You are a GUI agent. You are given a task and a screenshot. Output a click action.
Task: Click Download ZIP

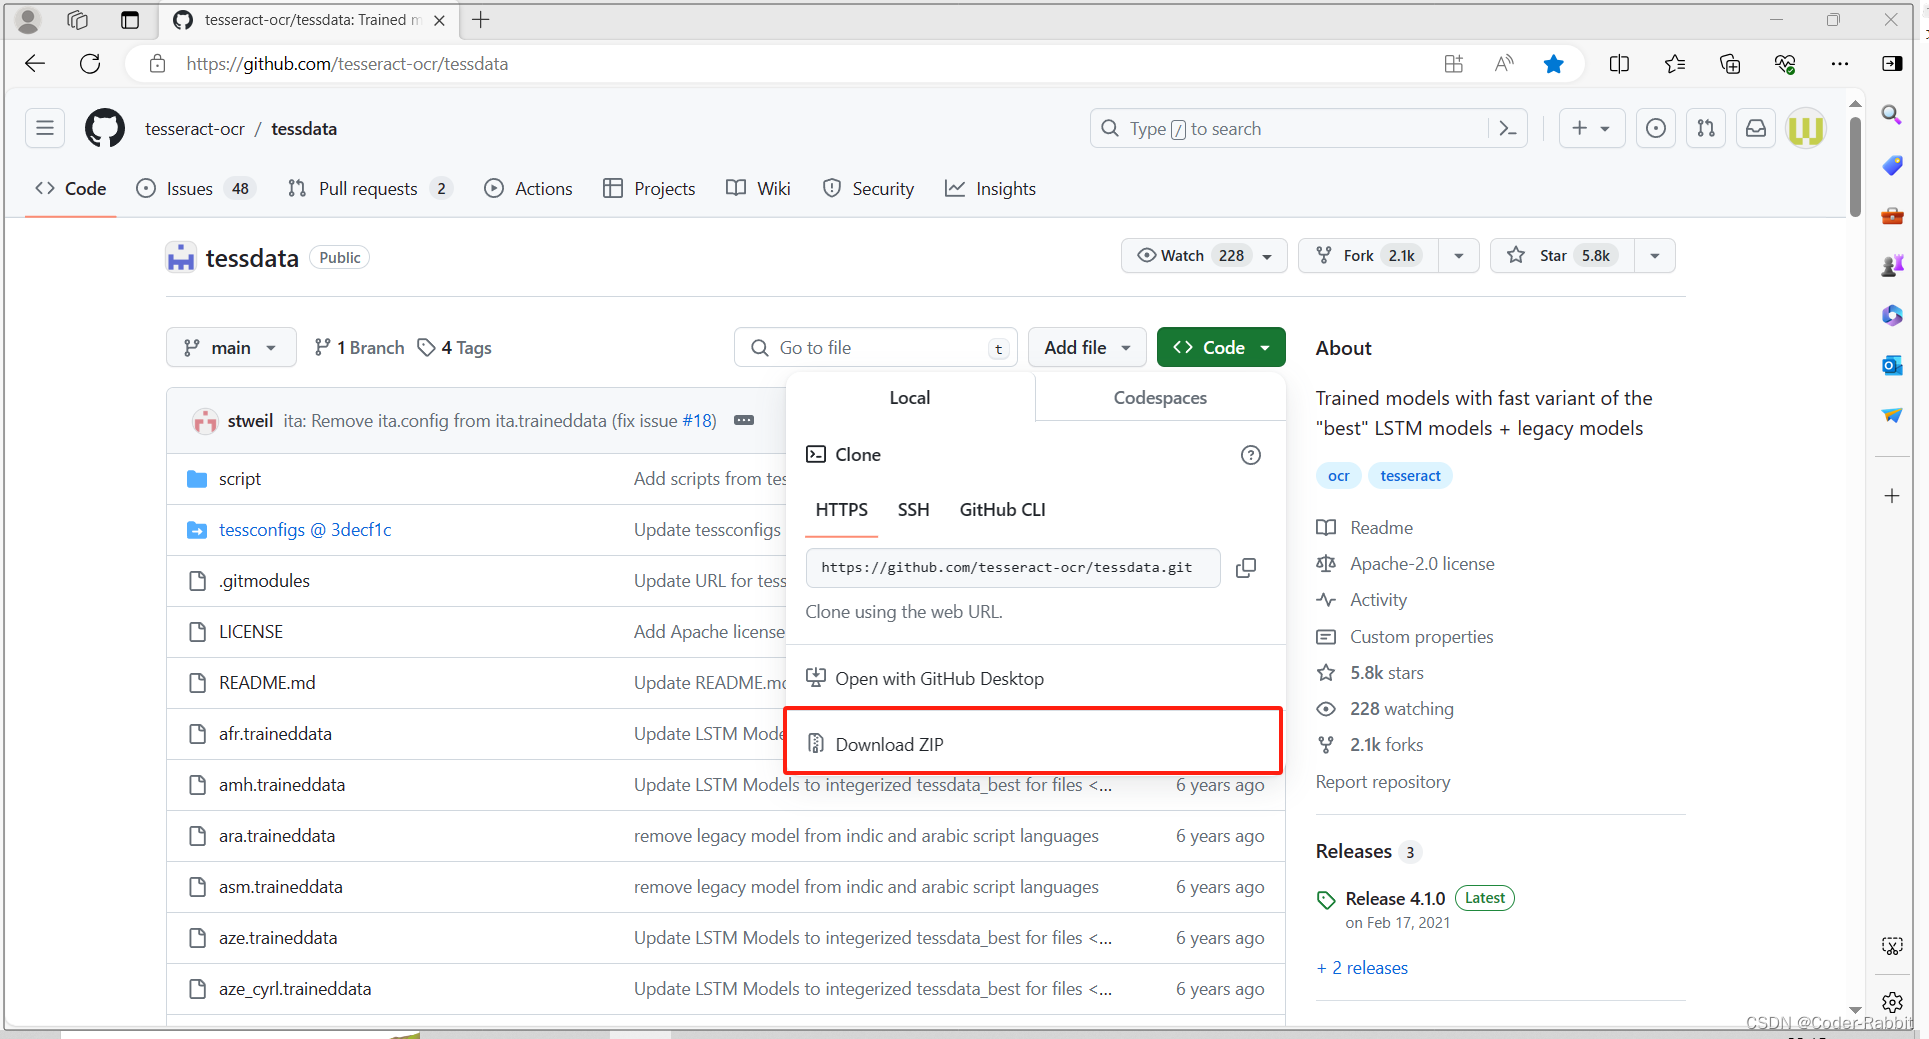[1033, 744]
